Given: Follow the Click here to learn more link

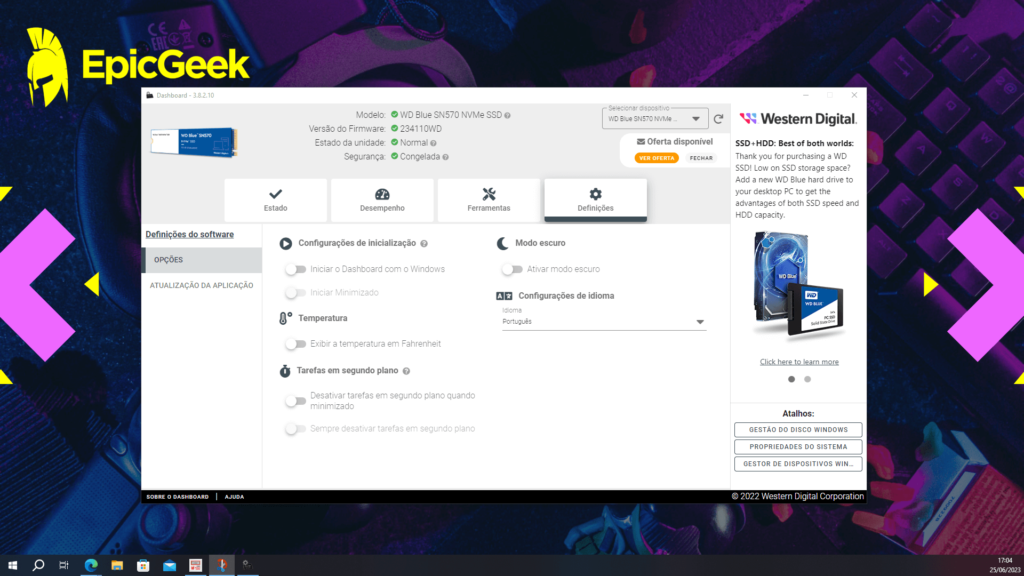Looking at the screenshot, I should (799, 362).
